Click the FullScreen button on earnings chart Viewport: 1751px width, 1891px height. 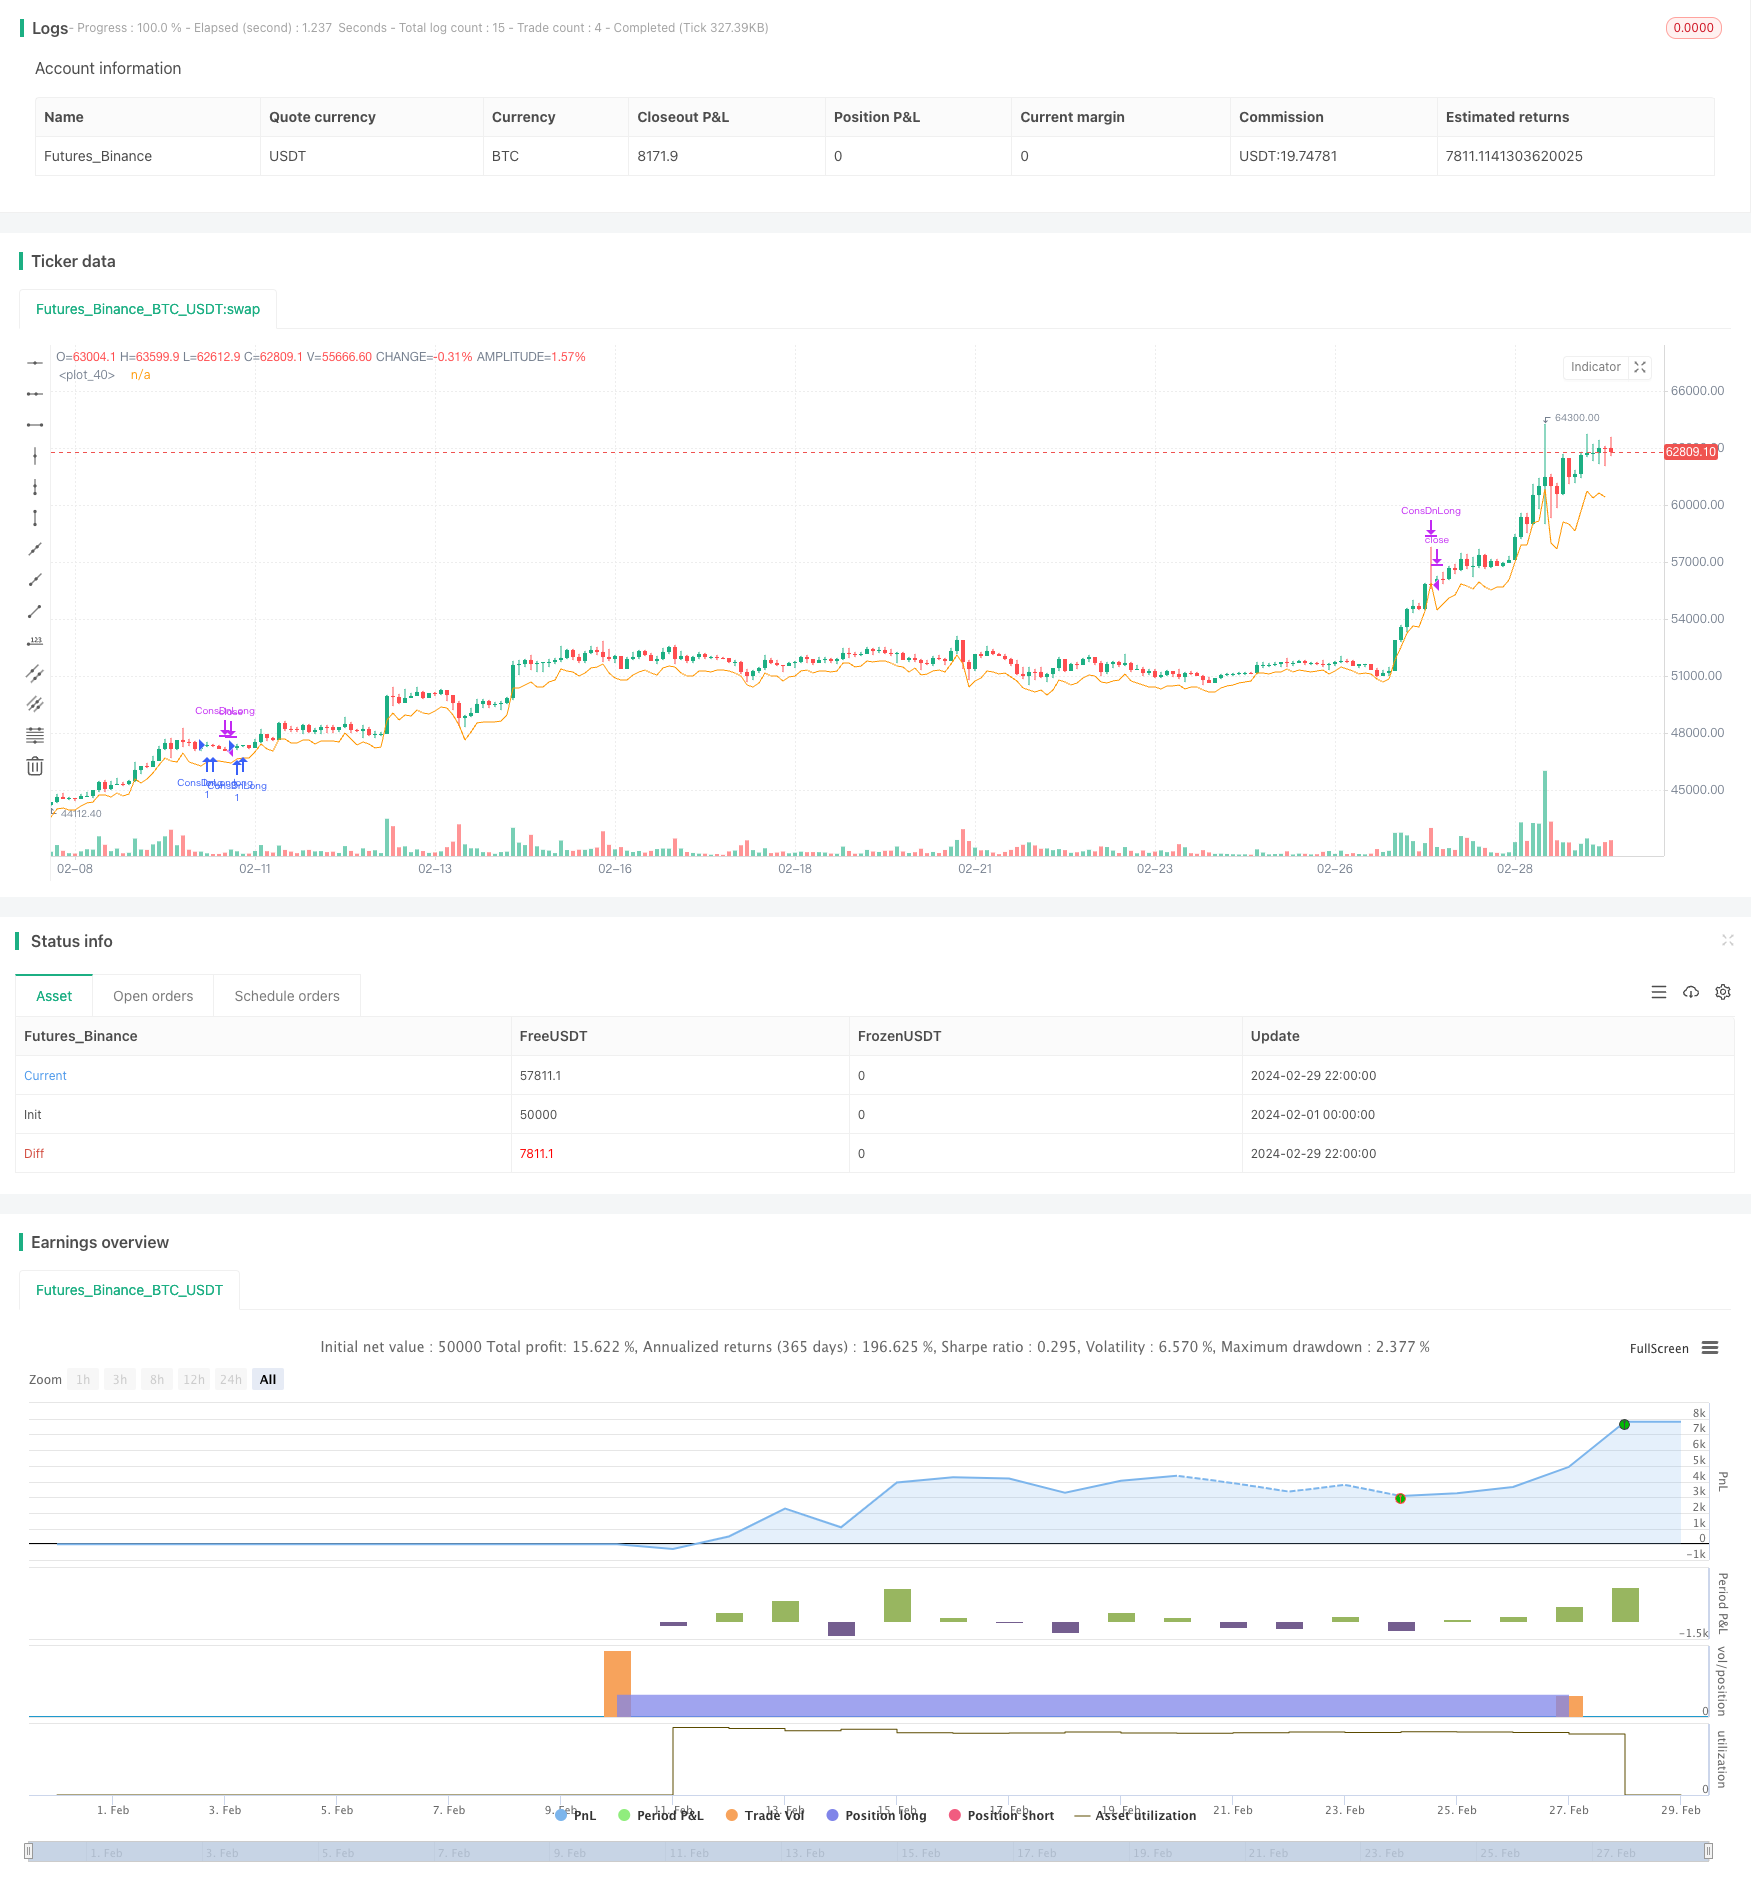coord(1659,1348)
